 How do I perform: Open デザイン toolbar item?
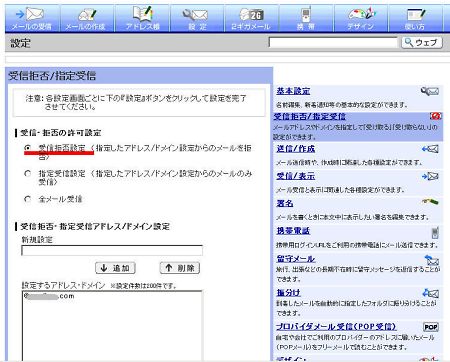(361, 19)
